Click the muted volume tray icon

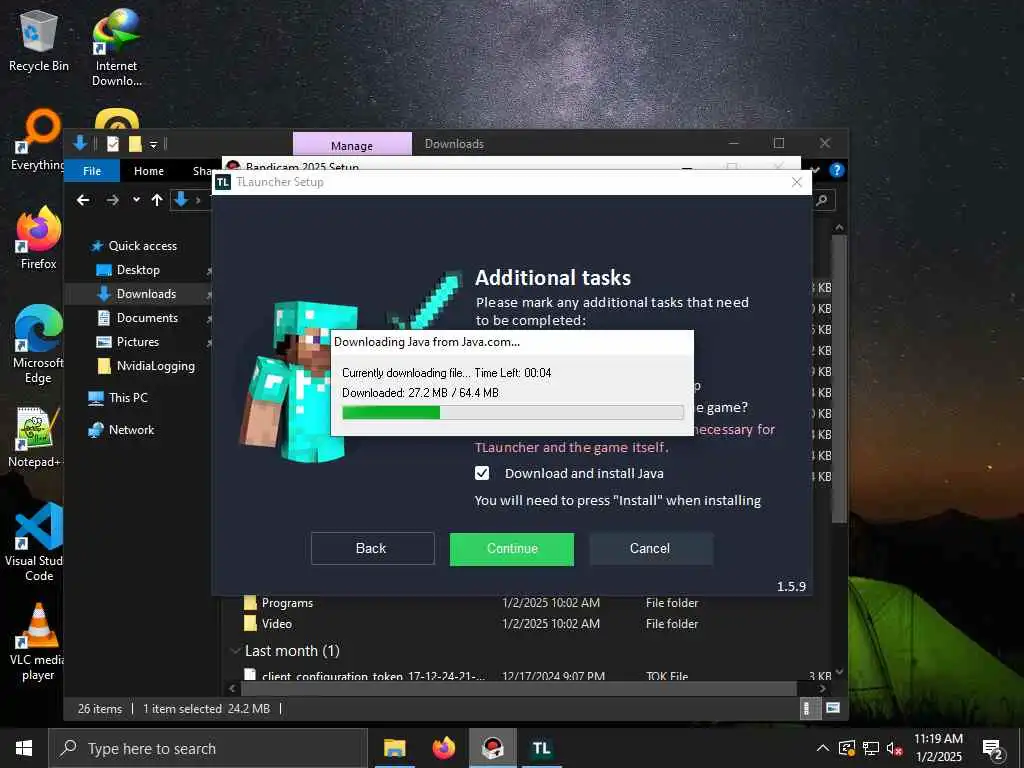894,748
